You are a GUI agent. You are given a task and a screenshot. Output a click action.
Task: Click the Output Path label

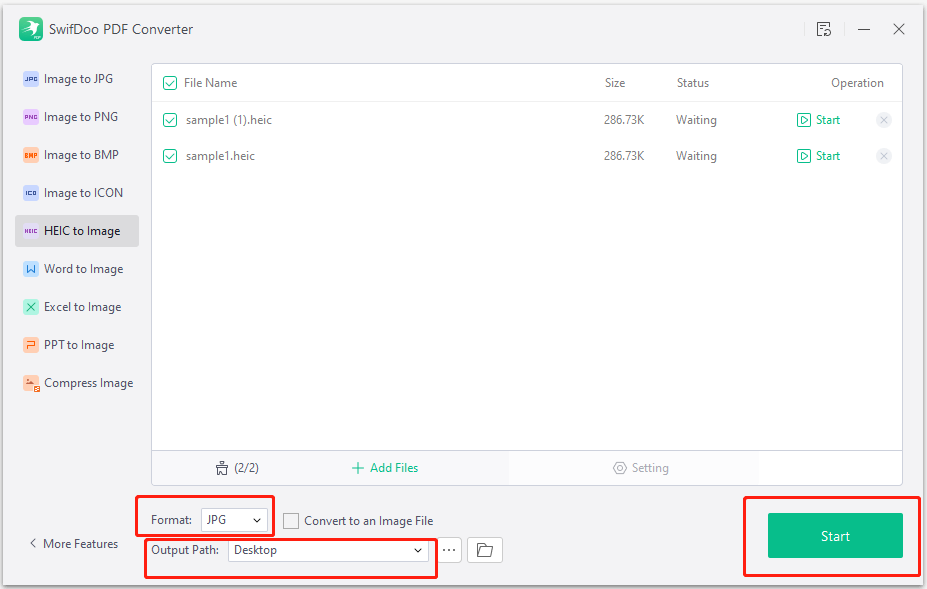coord(184,550)
